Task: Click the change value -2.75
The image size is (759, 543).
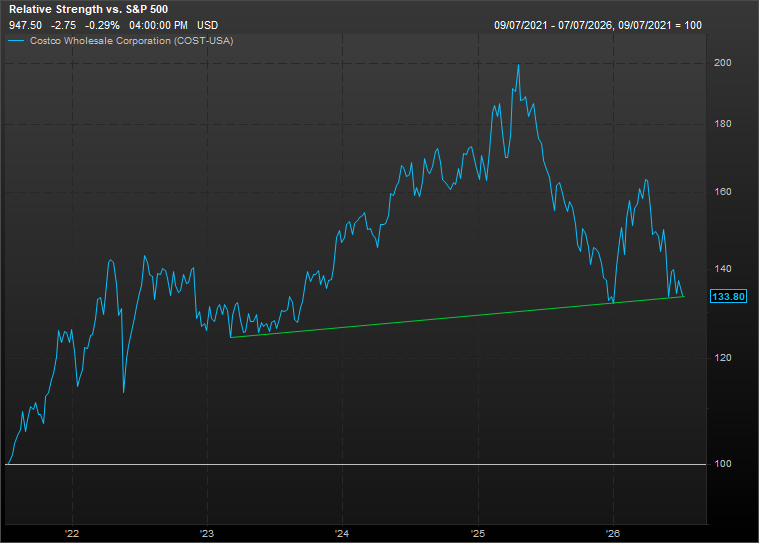Action: click(63, 25)
